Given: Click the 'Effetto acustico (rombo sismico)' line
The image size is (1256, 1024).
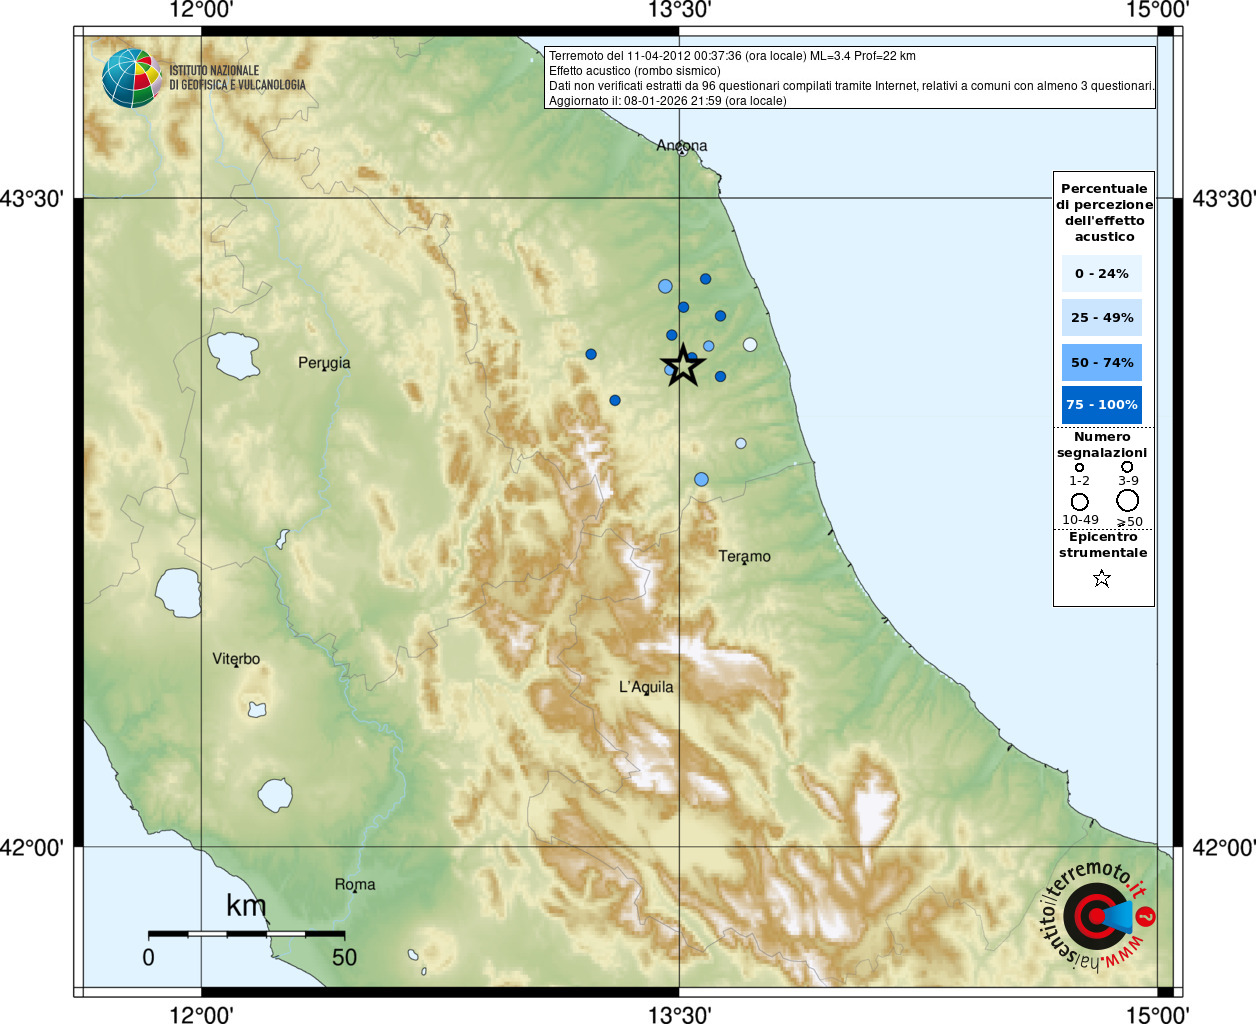Looking at the screenshot, I should click(634, 71).
